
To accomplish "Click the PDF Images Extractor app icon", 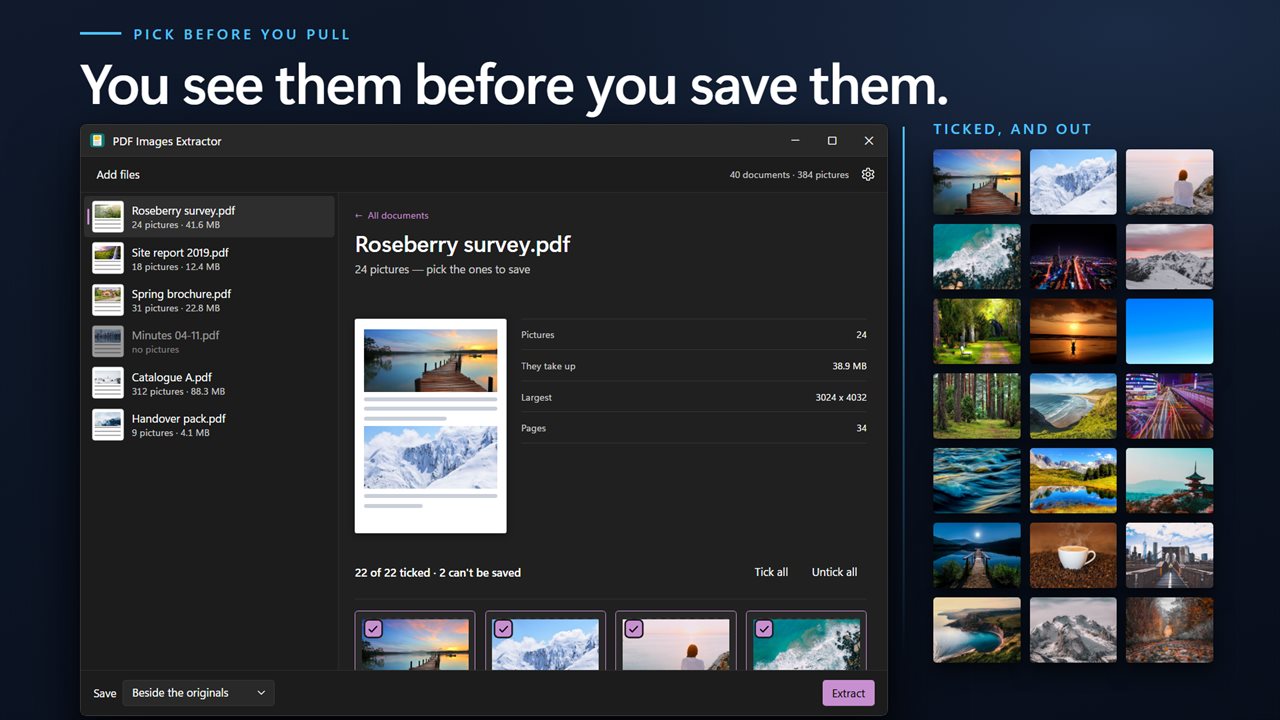I will coord(97,141).
